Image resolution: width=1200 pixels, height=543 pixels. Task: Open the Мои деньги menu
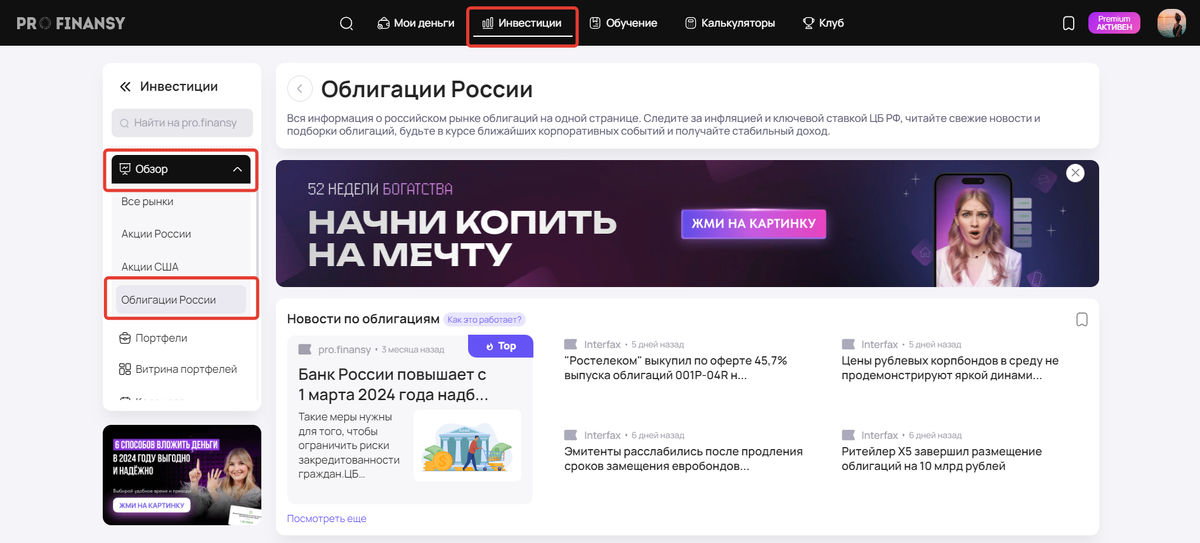pos(415,23)
